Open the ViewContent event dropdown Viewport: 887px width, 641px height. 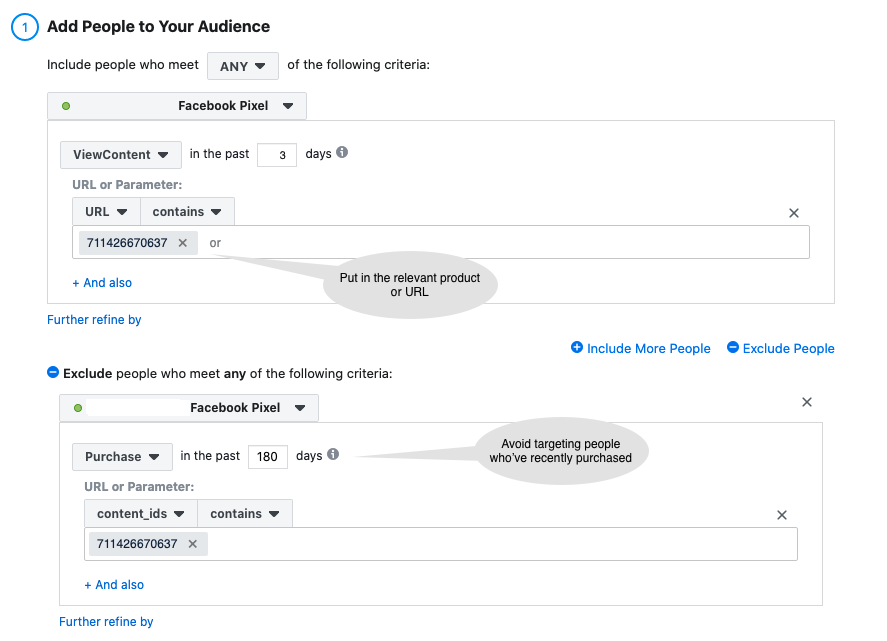[x=121, y=155]
